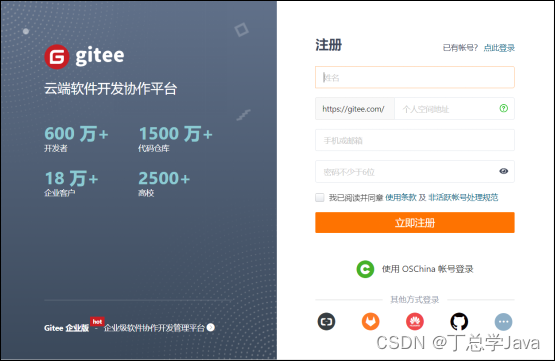The height and width of the screenshot is (361, 555).
Task: Click the arrow after 企业级软件协作开发管理平台
Action: click(x=211, y=327)
